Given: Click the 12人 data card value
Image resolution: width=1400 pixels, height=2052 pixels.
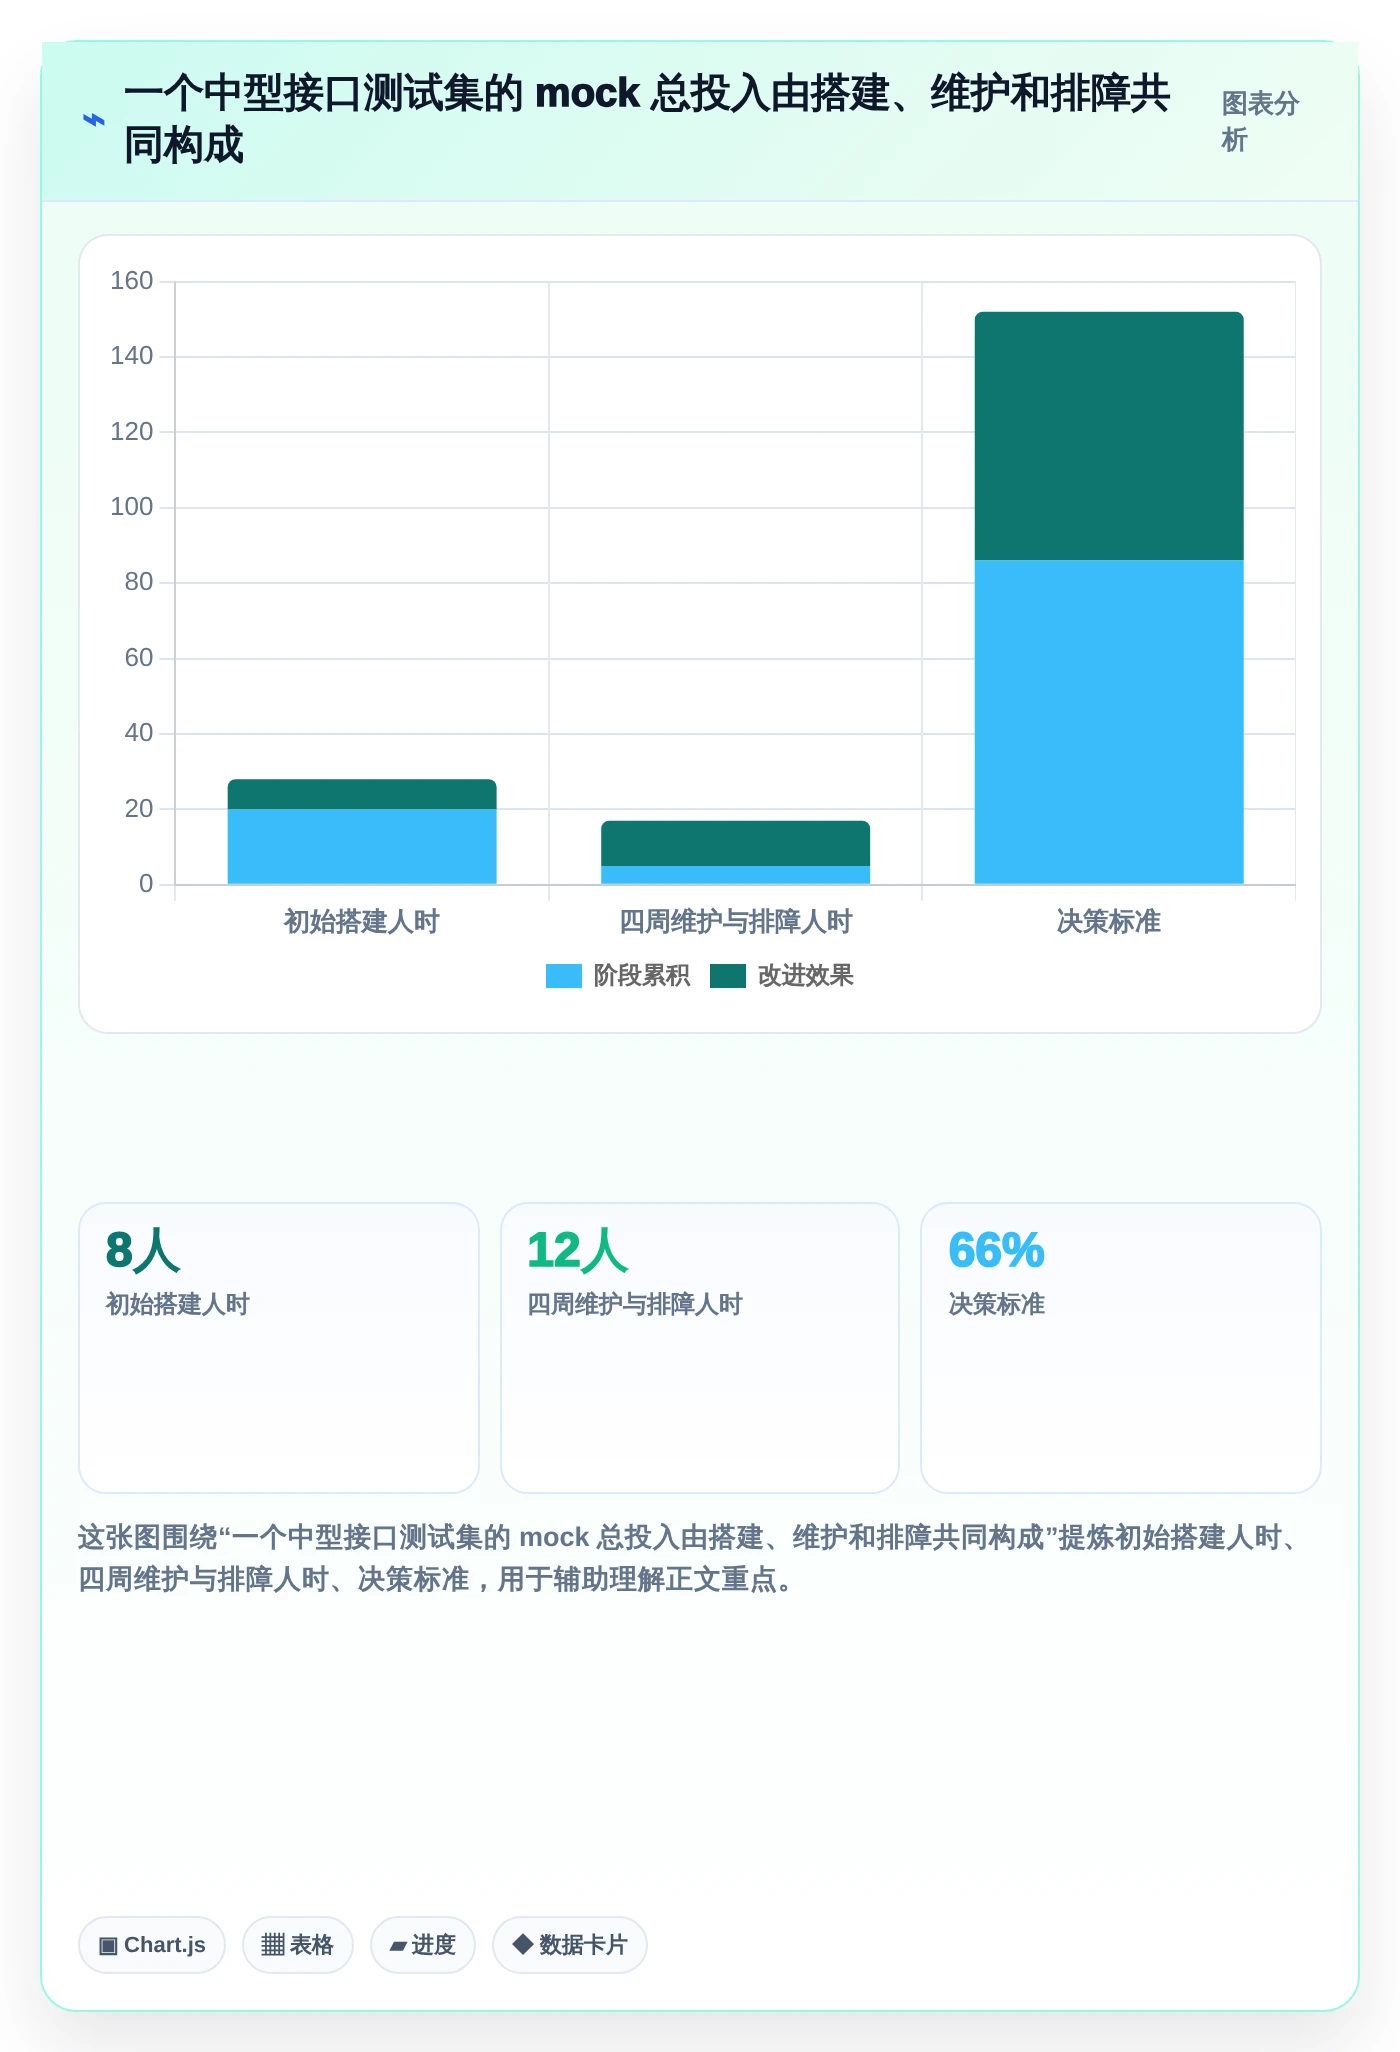Looking at the screenshot, I should 577,1250.
